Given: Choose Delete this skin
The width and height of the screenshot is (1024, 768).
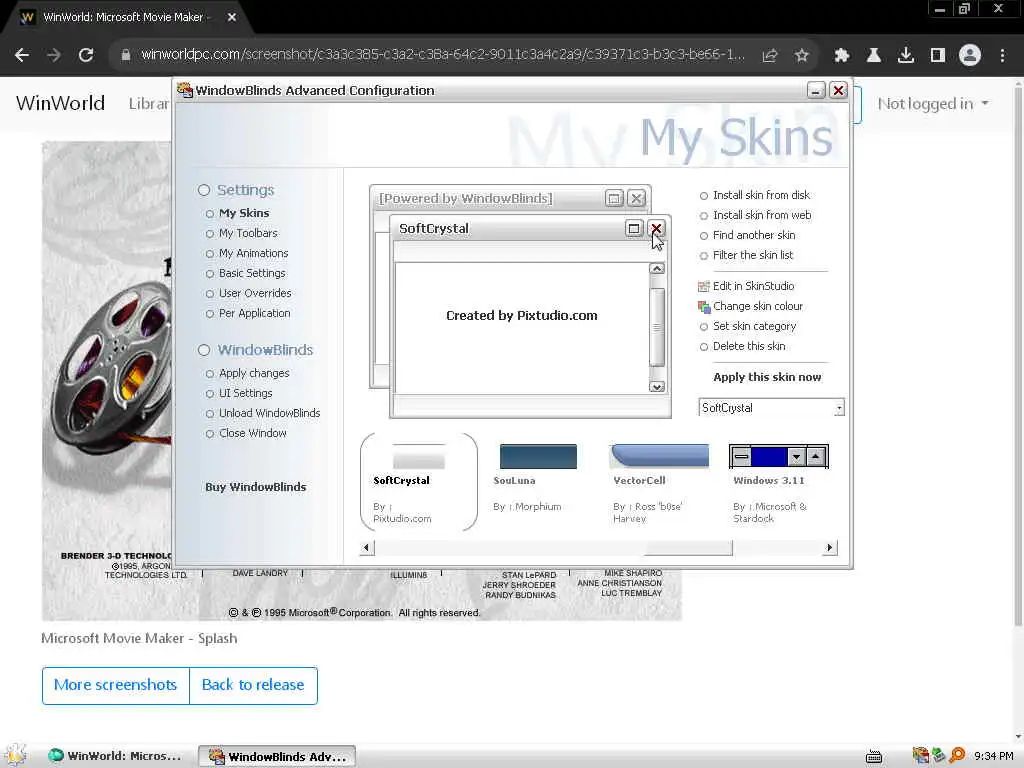Looking at the screenshot, I should tap(742, 347).
